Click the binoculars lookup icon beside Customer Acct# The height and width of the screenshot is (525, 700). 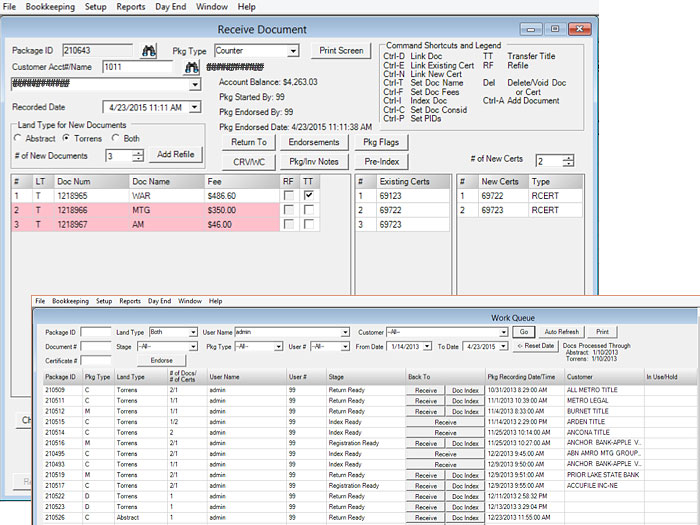(192, 68)
